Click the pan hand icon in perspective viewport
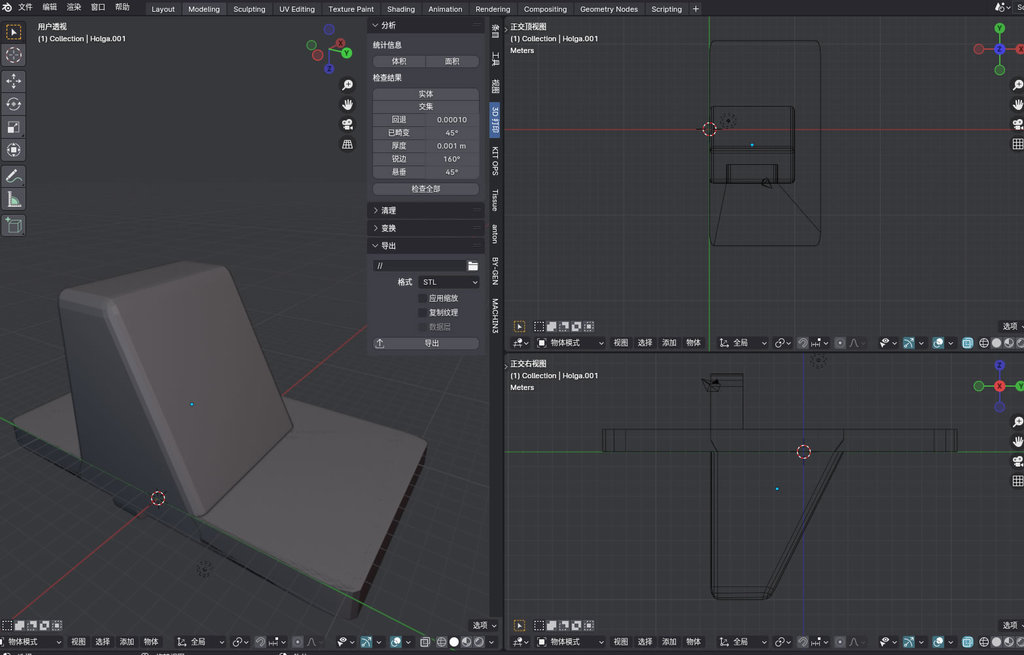Screen dimensions: 1024x655 (x=347, y=104)
